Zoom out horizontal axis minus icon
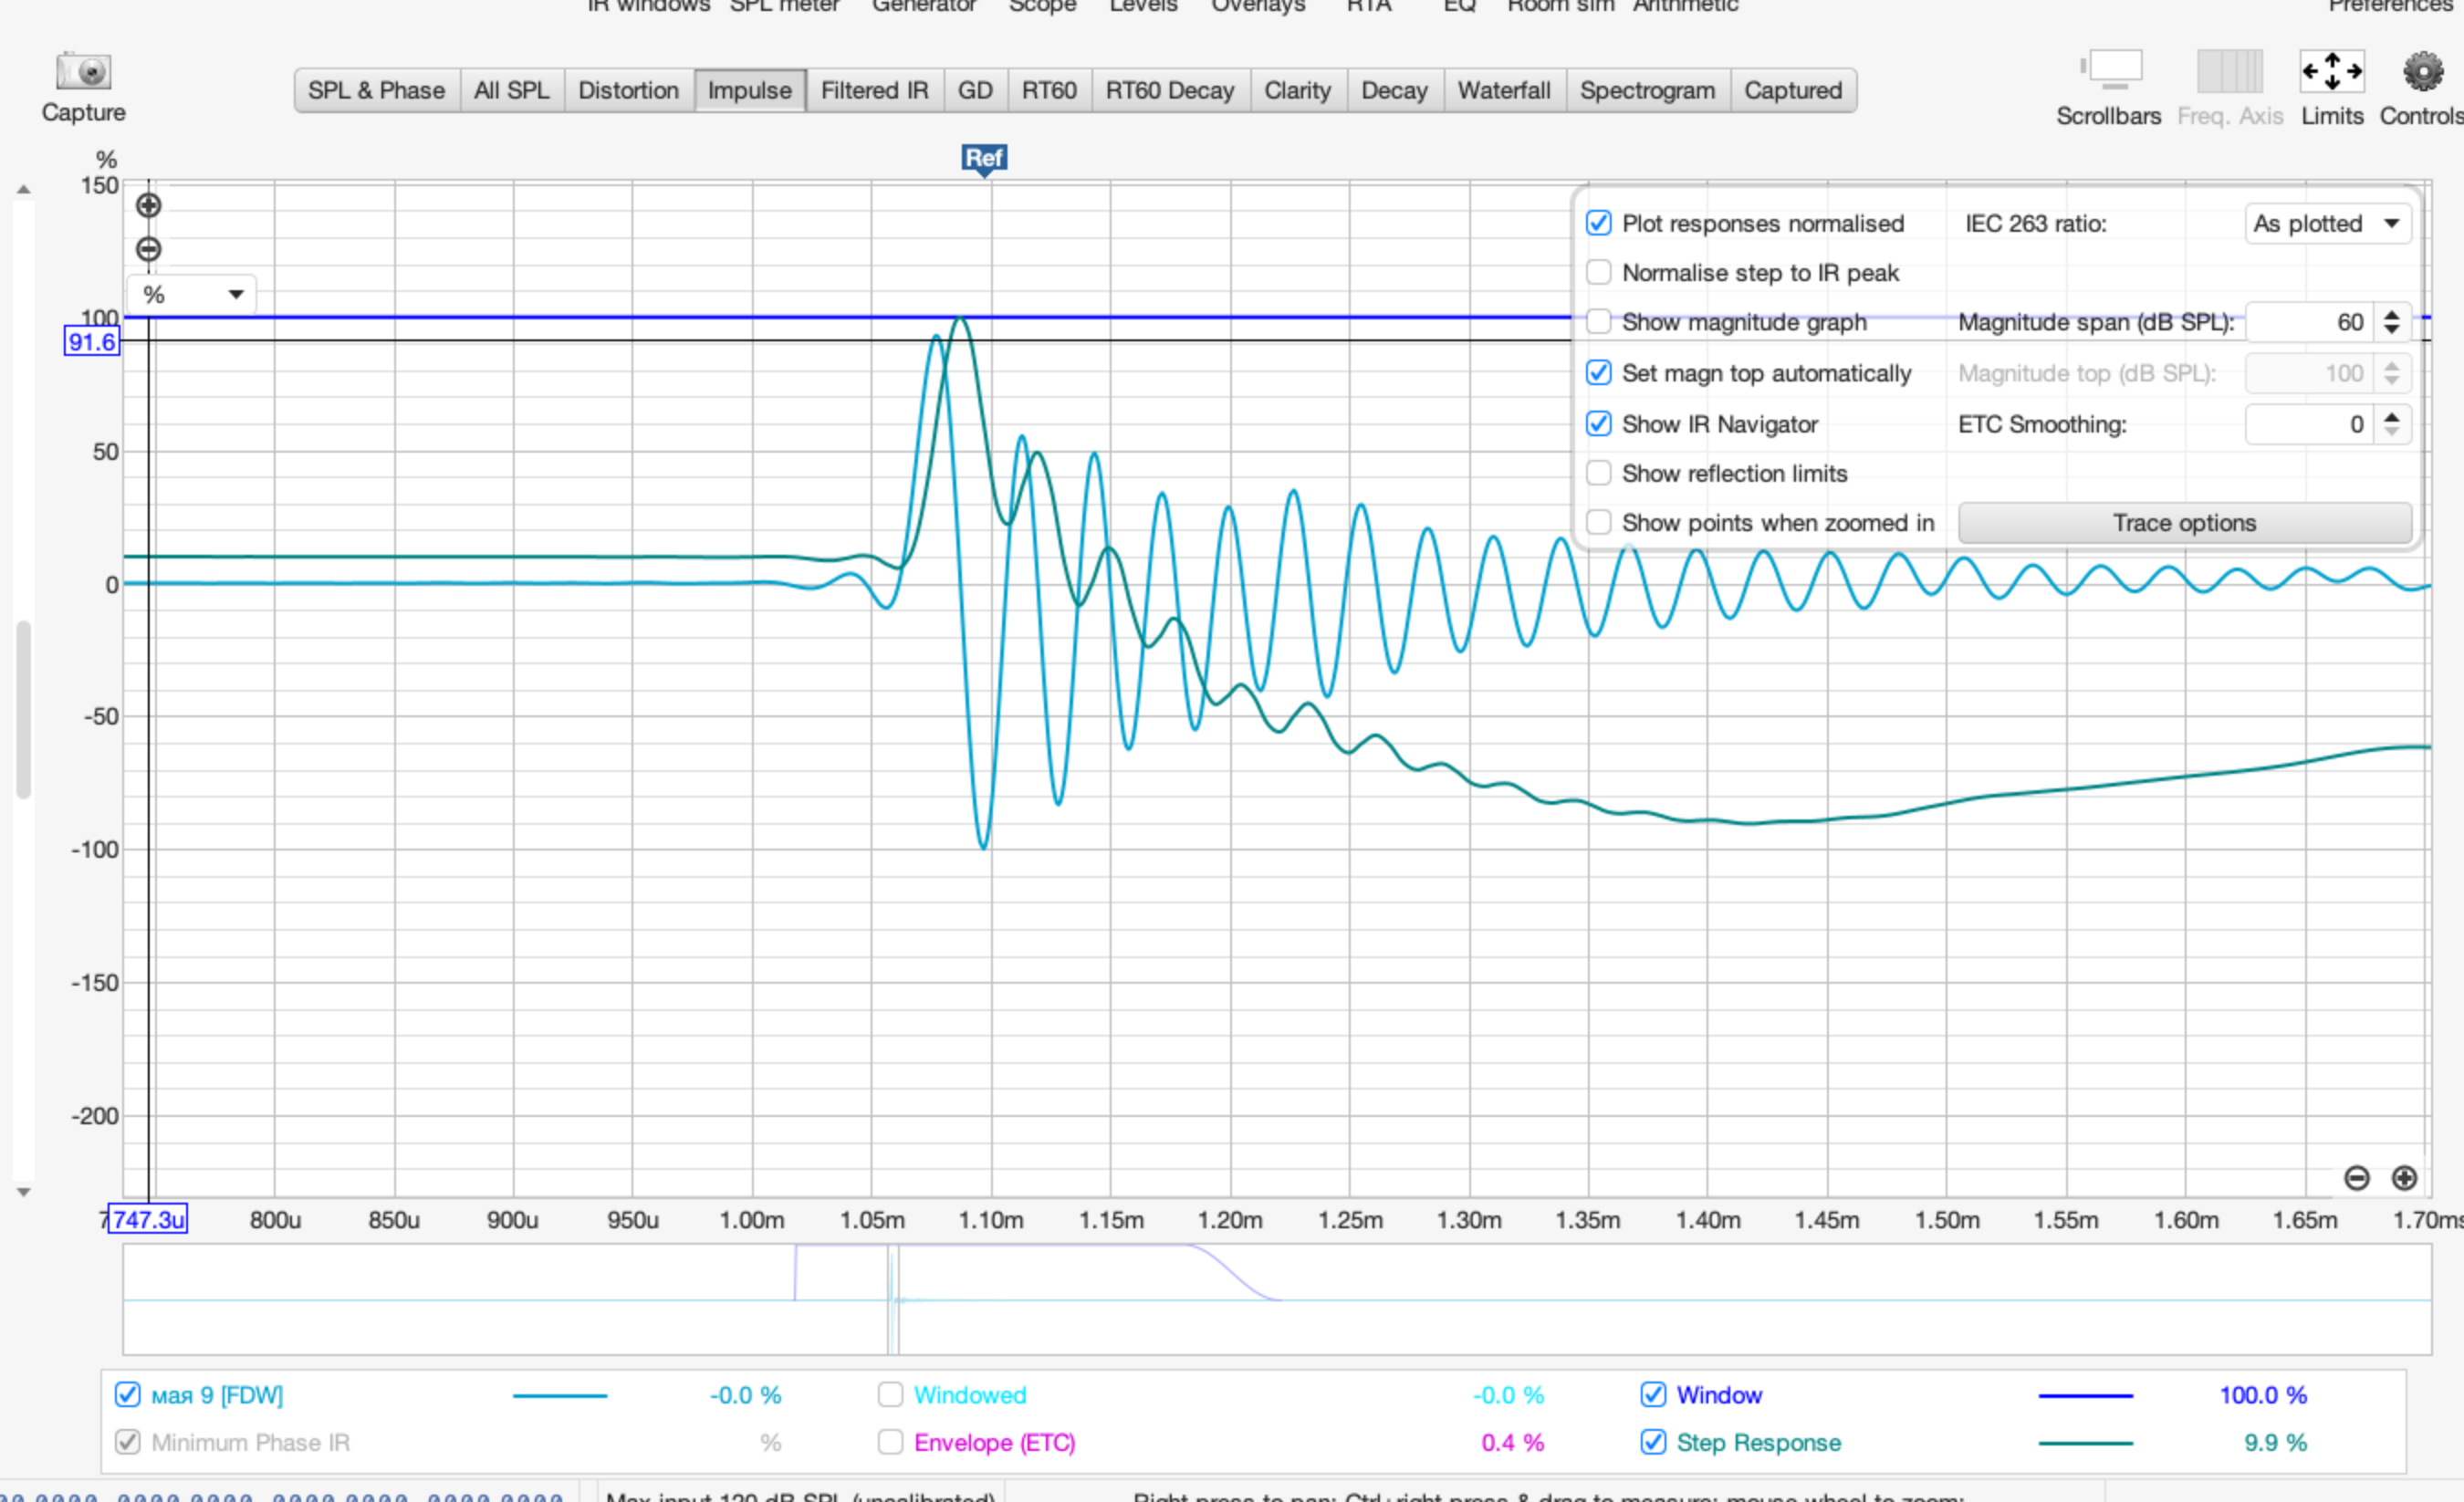 click(x=2357, y=1178)
